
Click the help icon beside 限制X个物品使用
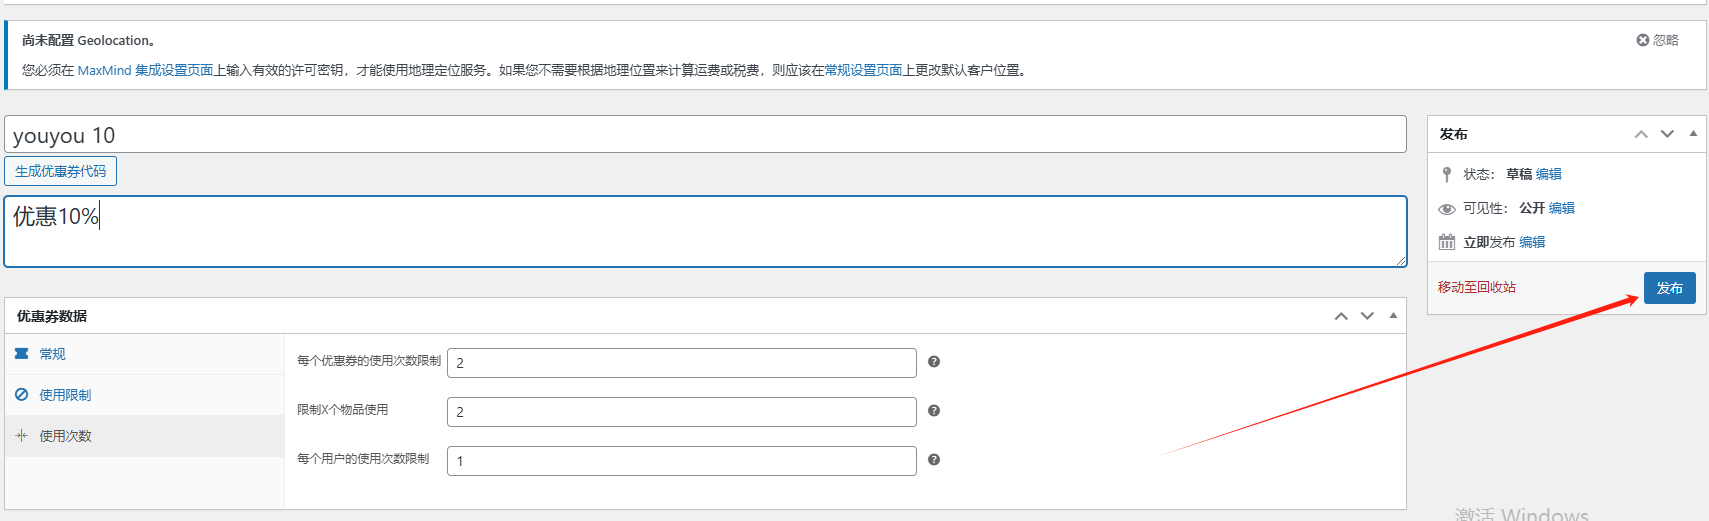click(933, 411)
